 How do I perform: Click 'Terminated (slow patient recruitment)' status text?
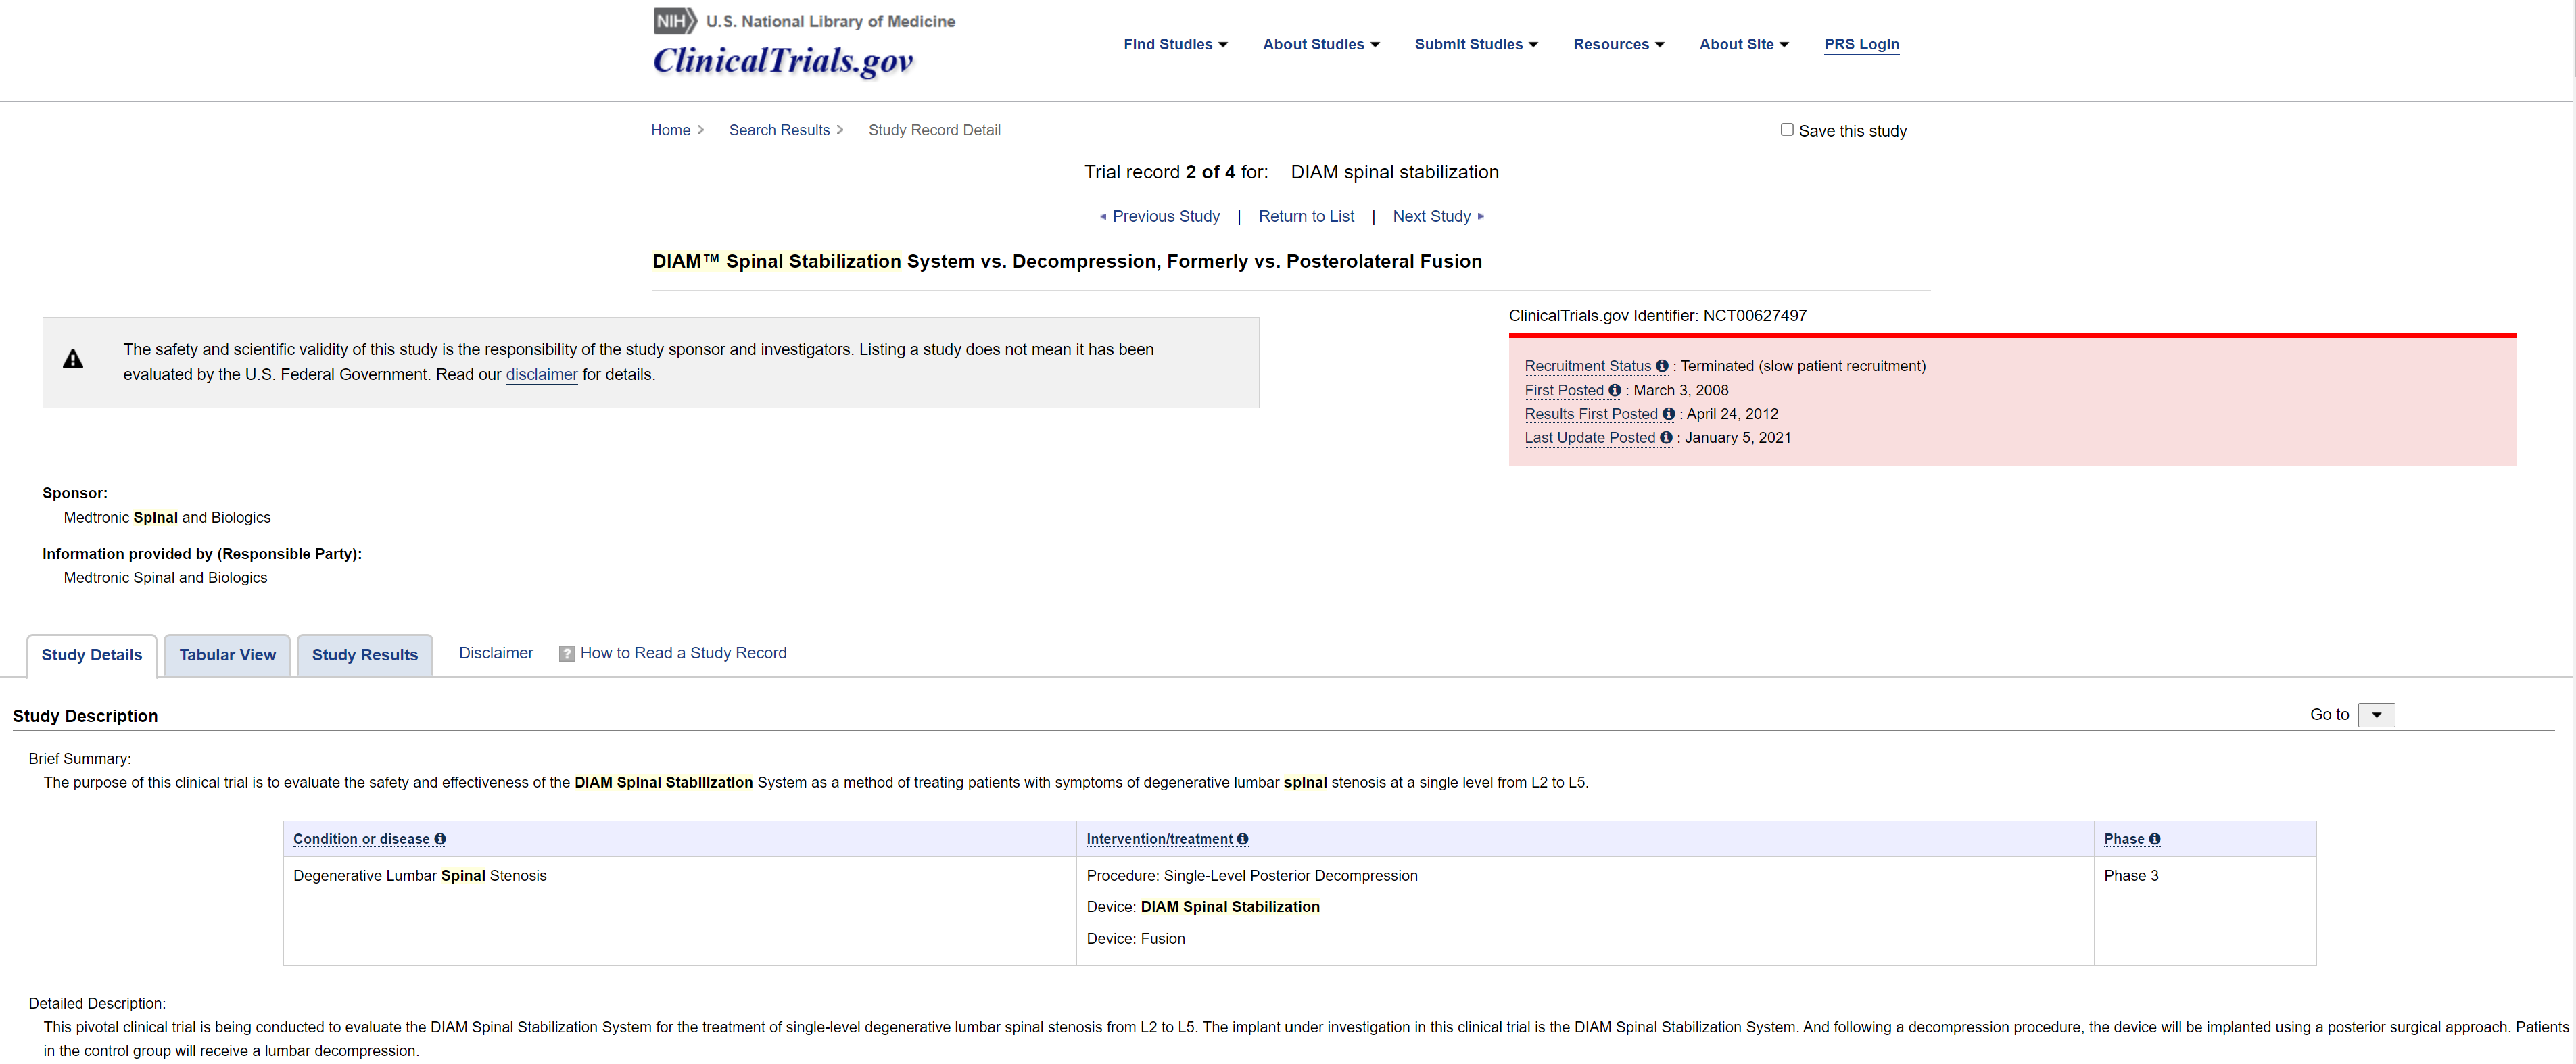click(1803, 366)
